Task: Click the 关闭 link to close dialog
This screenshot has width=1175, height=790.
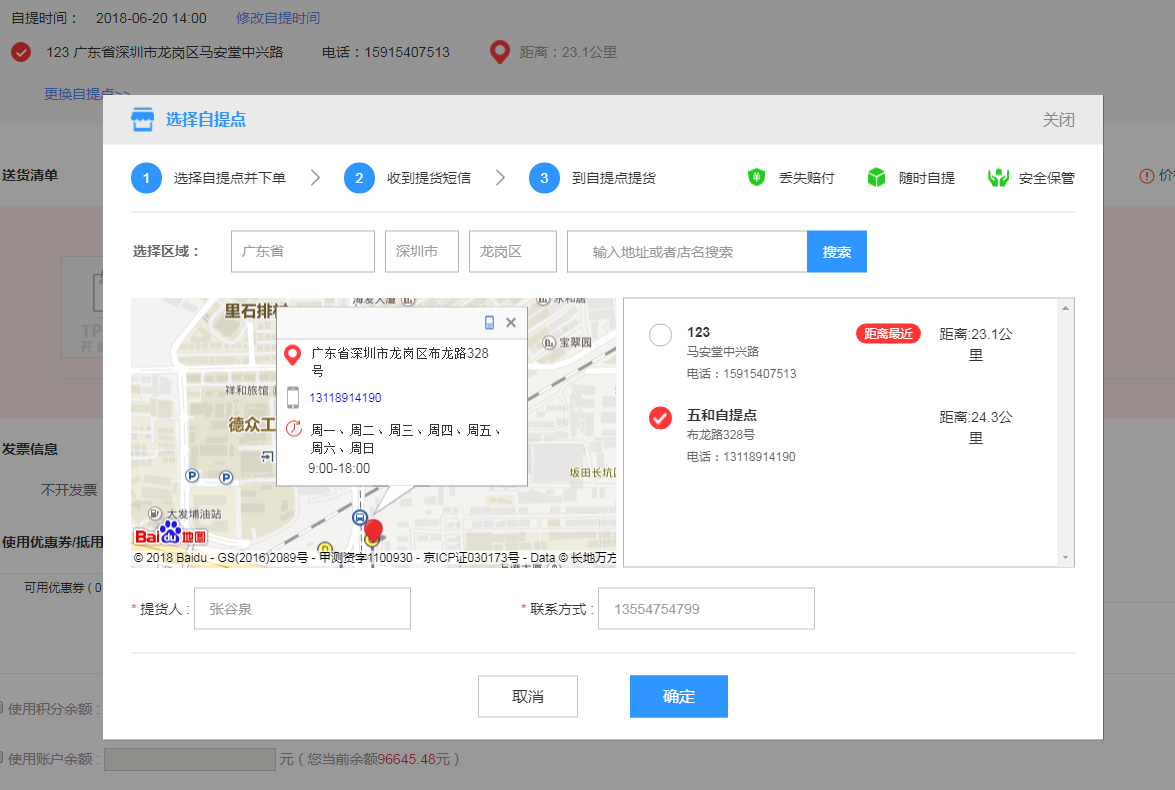Action: click(1058, 120)
